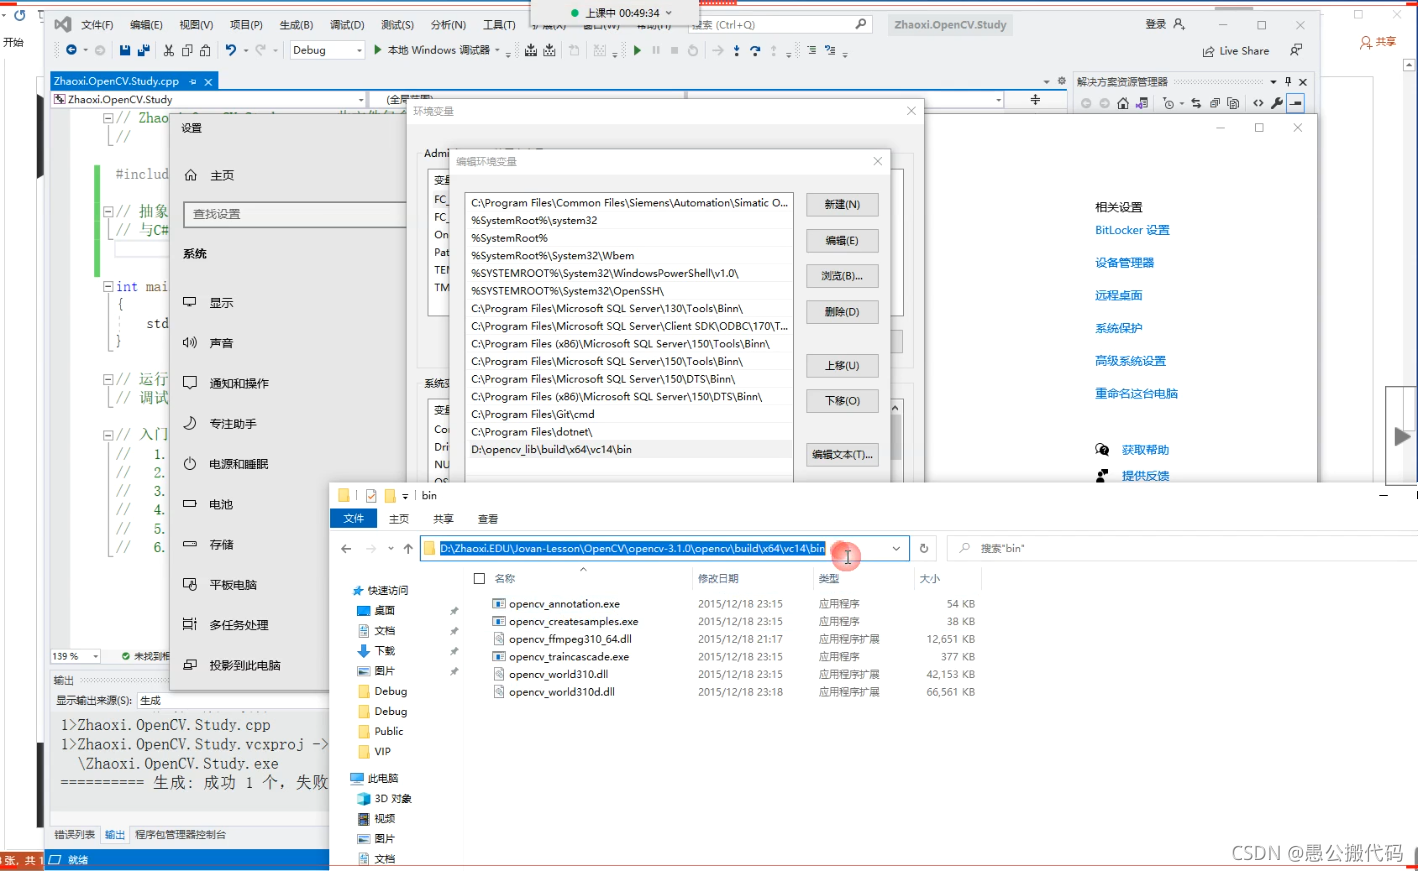Click the sign-in person icon beside 登录
The image size is (1418, 871).
click(x=1179, y=24)
